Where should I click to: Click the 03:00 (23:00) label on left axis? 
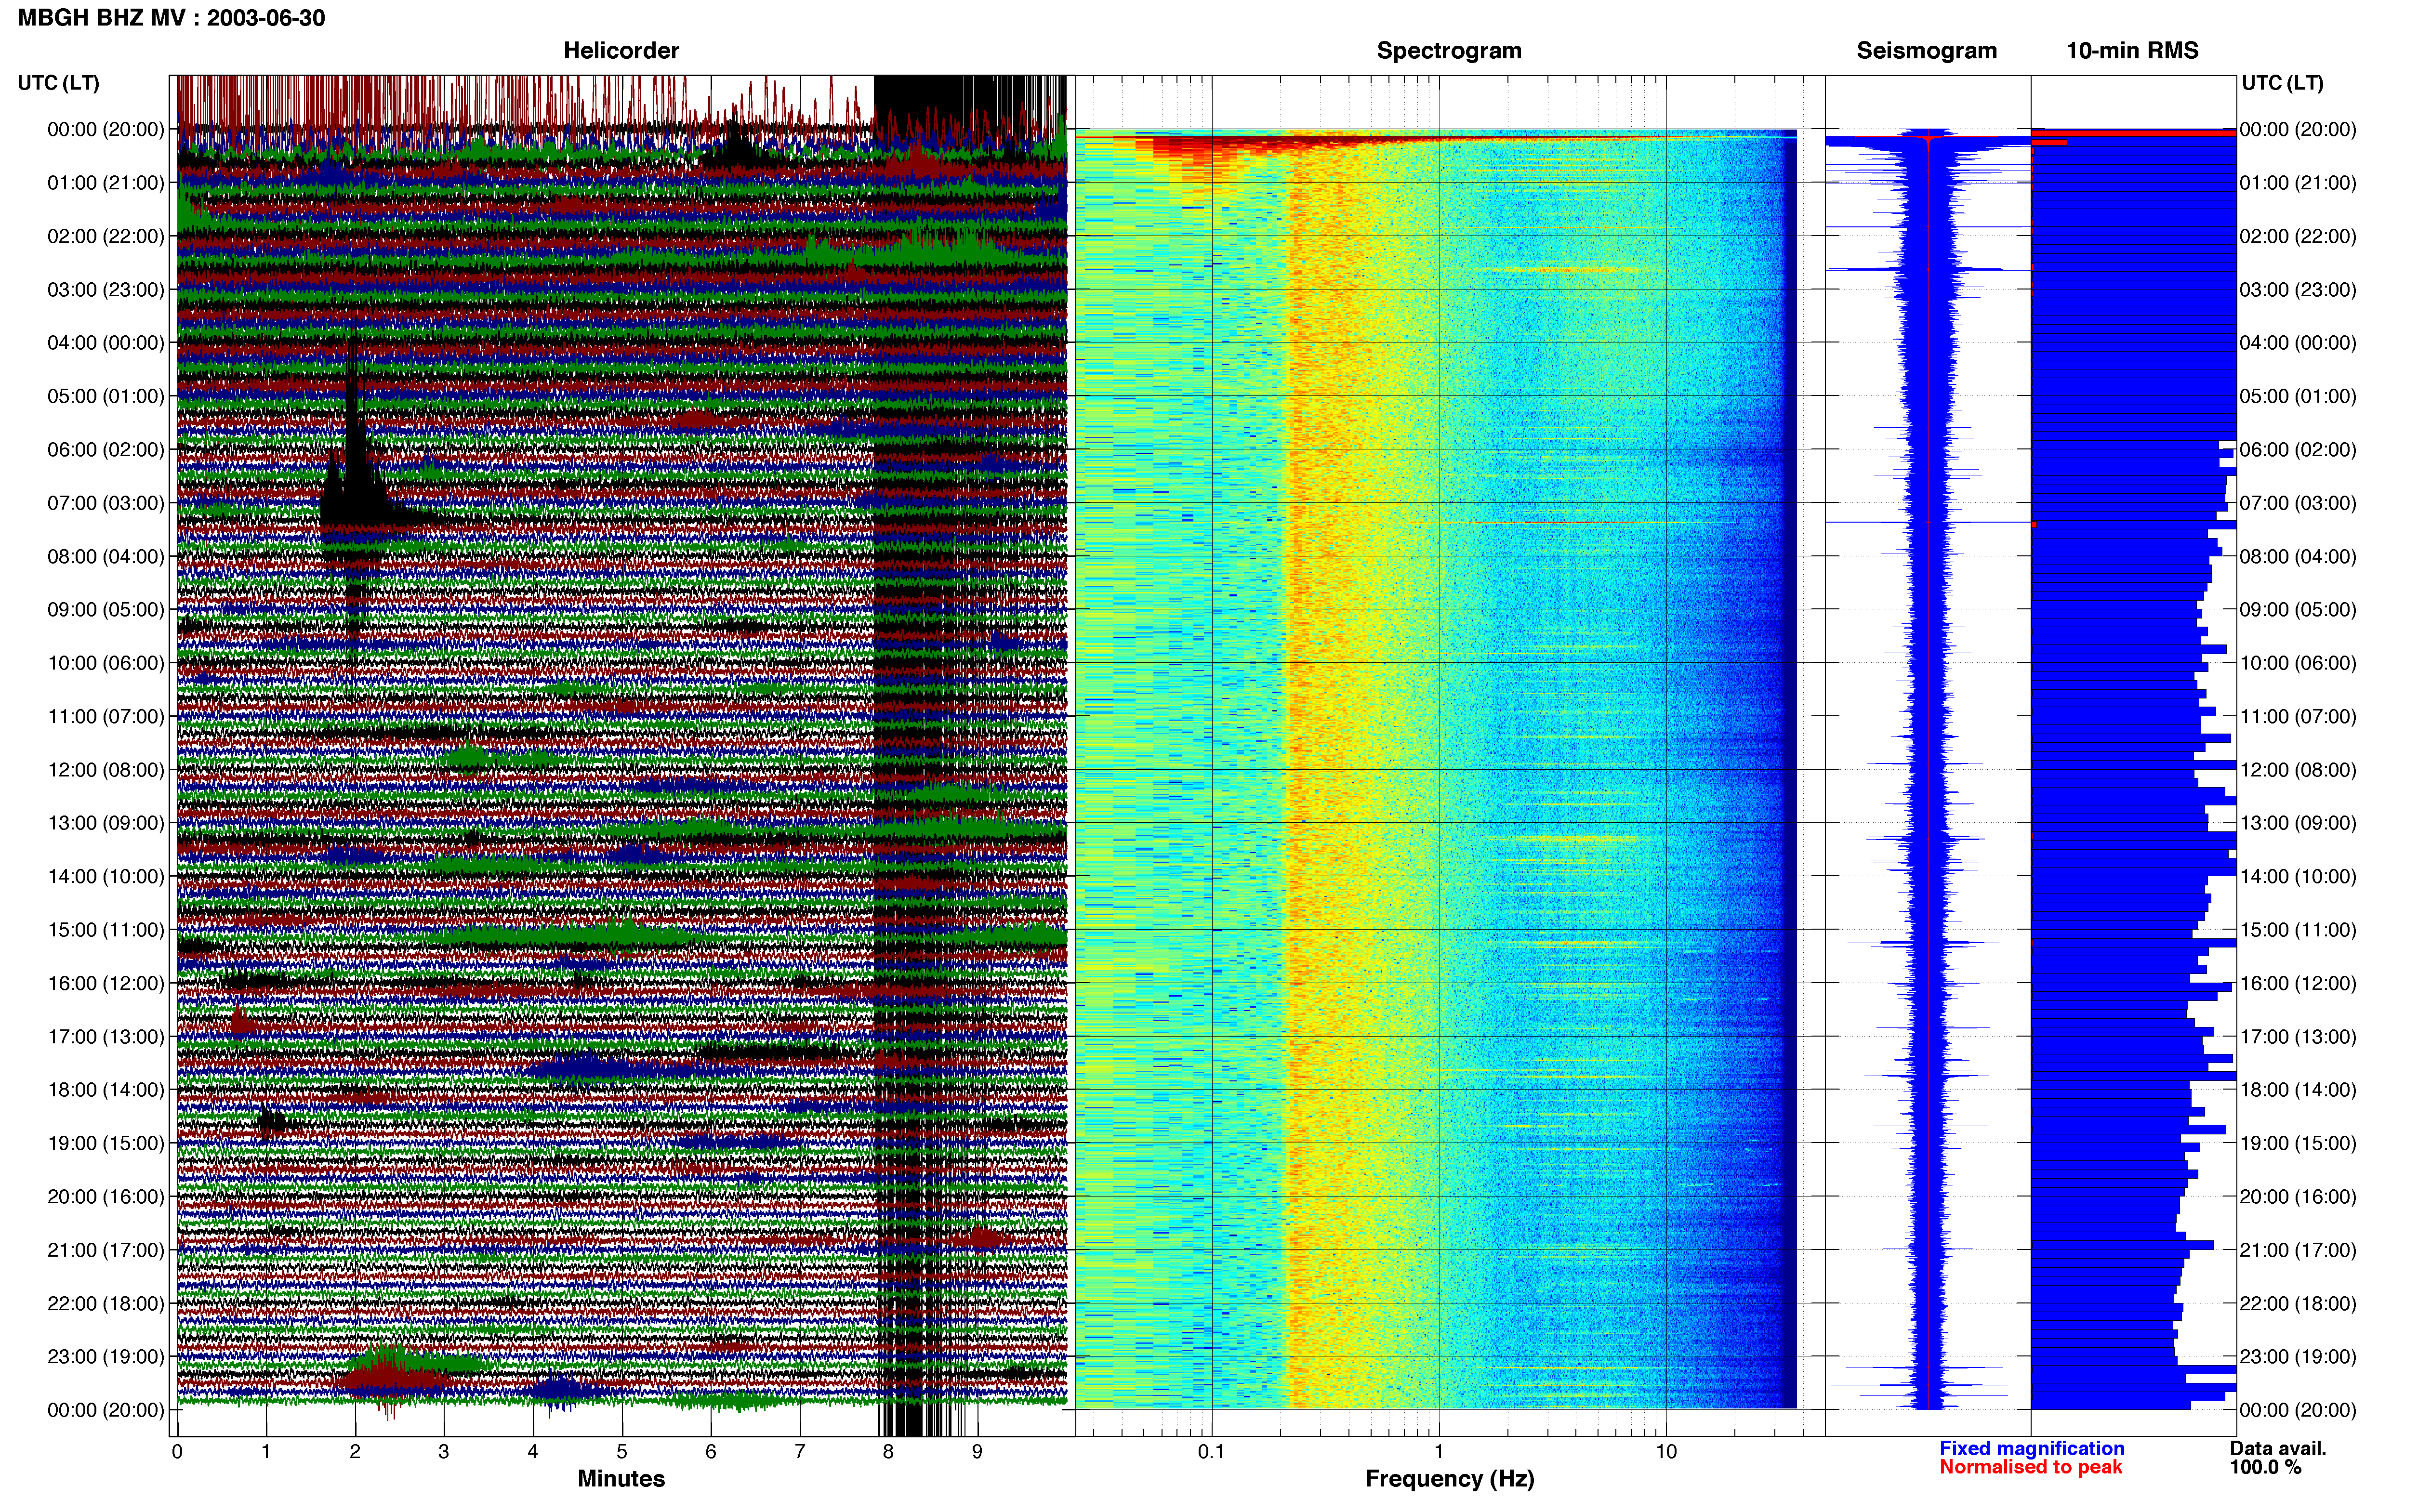coord(106,290)
